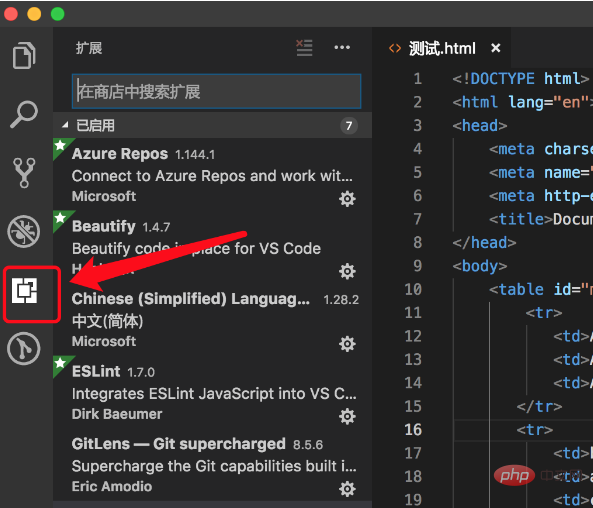The height and width of the screenshot is (508, 593).
Task: Click the </head> closing tag
Action: click(x=484, y=242)
